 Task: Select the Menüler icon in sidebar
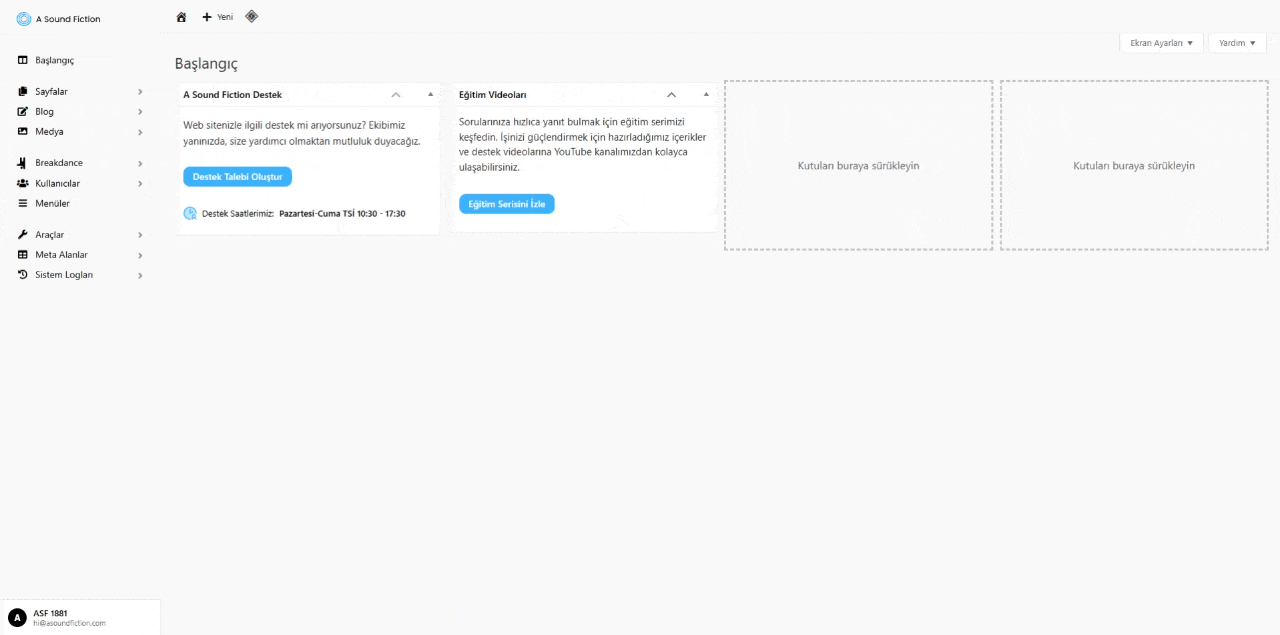[x=22, y=203]
